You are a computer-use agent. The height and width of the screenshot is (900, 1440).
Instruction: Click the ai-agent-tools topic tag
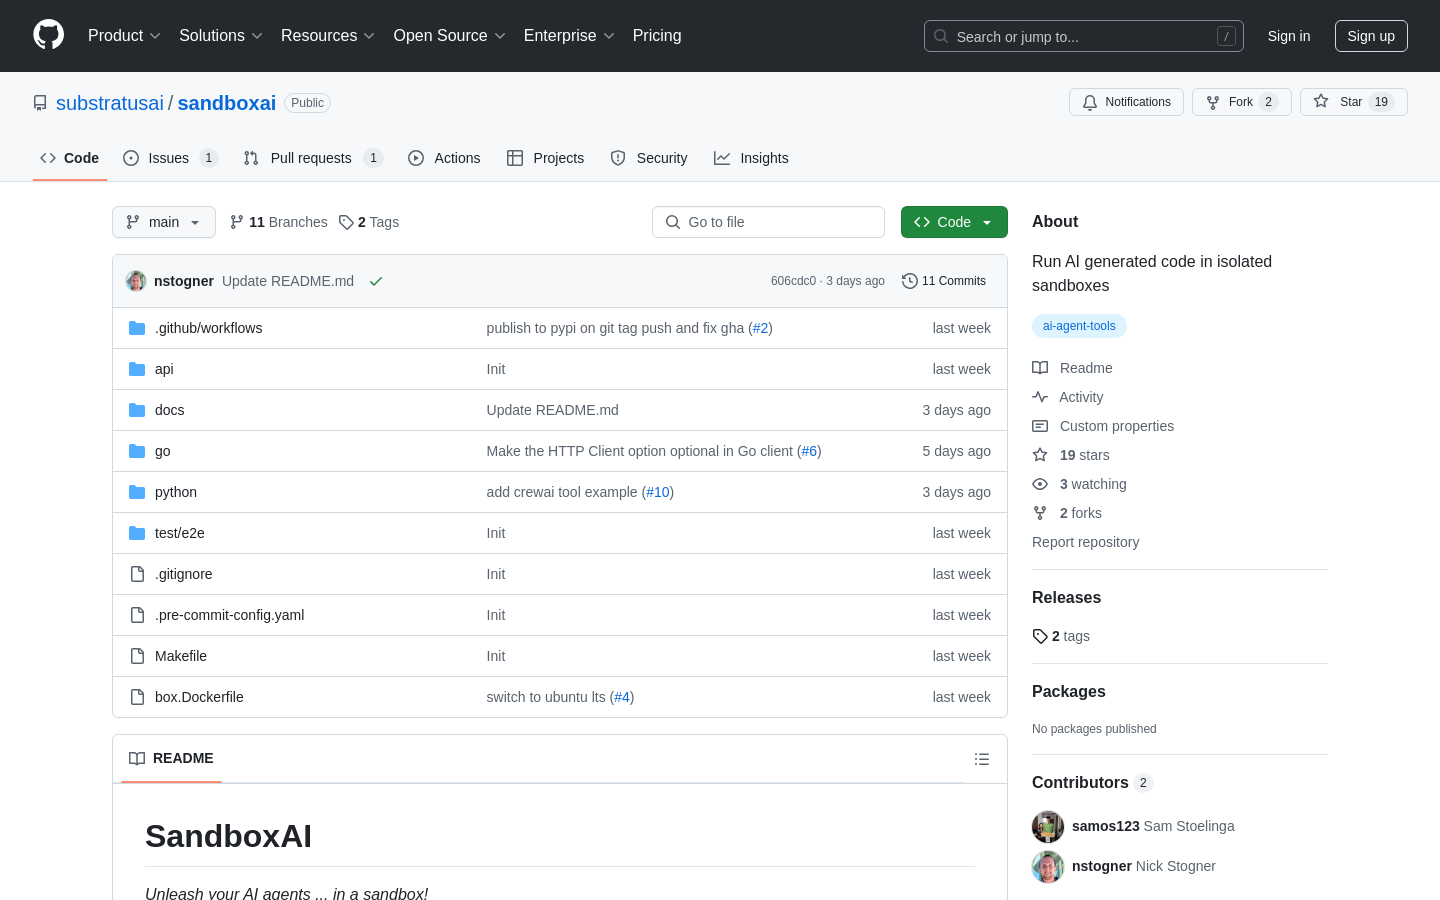(1079, 326)
